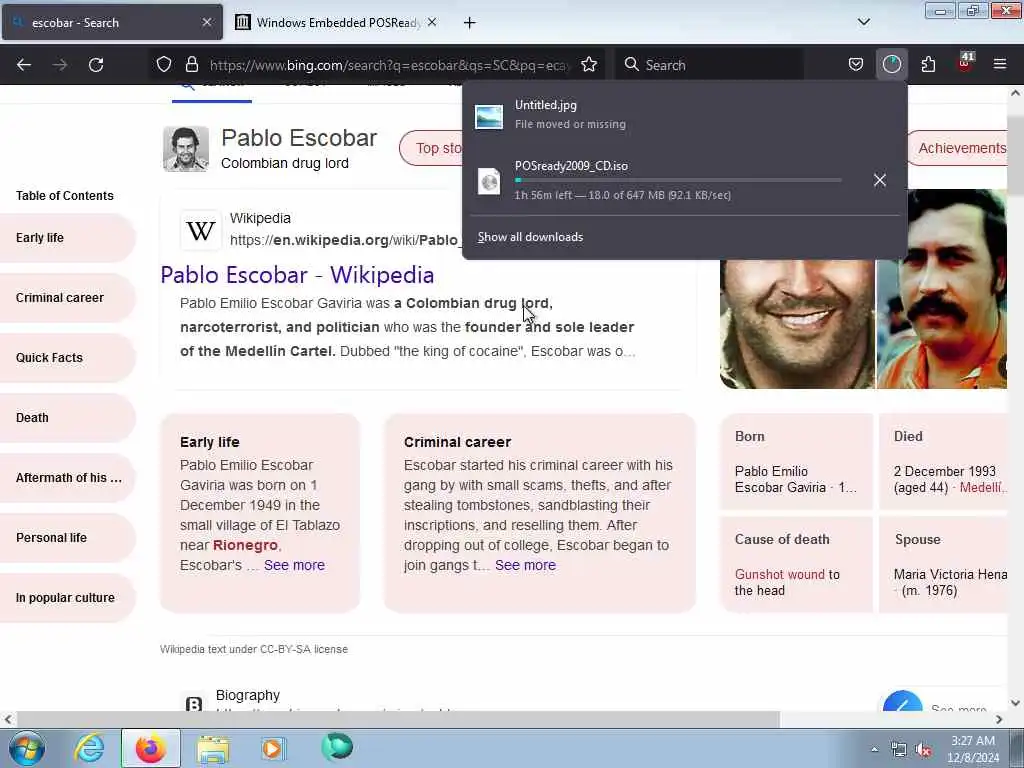Reload the current Bing page
Image resolution: width=1024 pixels, height=768 pixels.
(96, 65)
